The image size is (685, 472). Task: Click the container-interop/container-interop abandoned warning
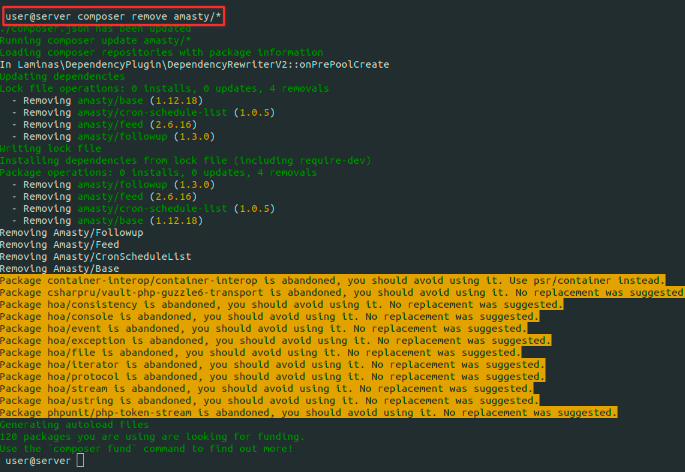(332, 281)
